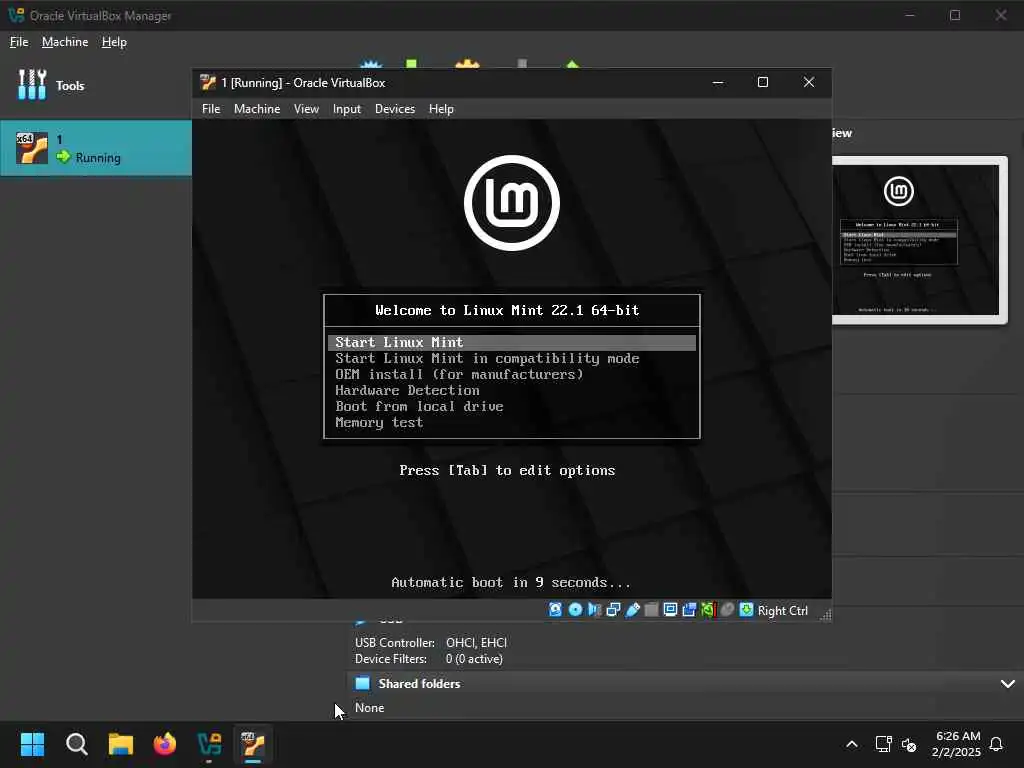Show hidden system tray icons

click(852, 744)
